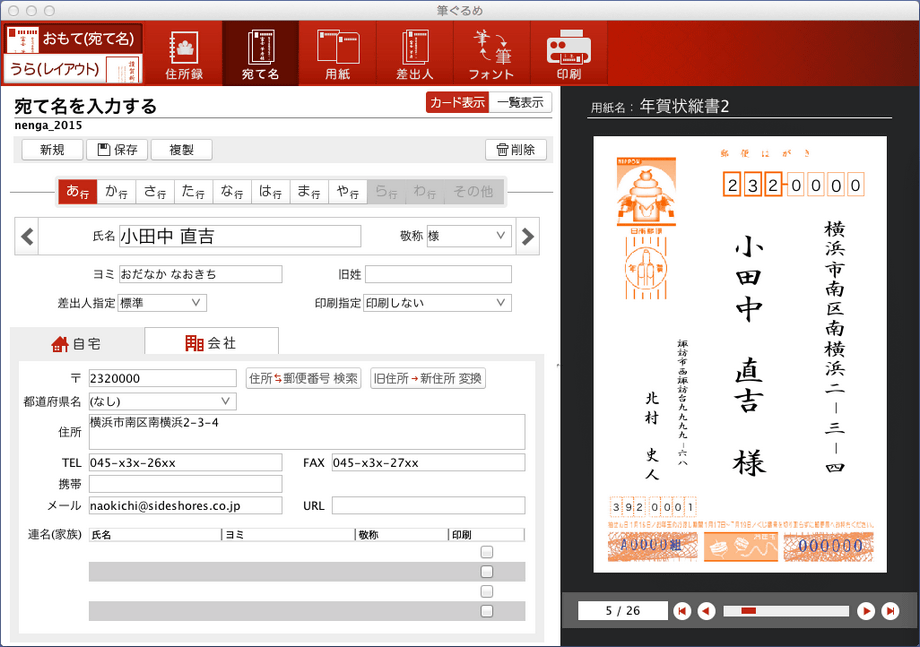The height and width of the screenshot is (647, 920).
Task: Filter addresses by た行
Action: coord(194,191)
